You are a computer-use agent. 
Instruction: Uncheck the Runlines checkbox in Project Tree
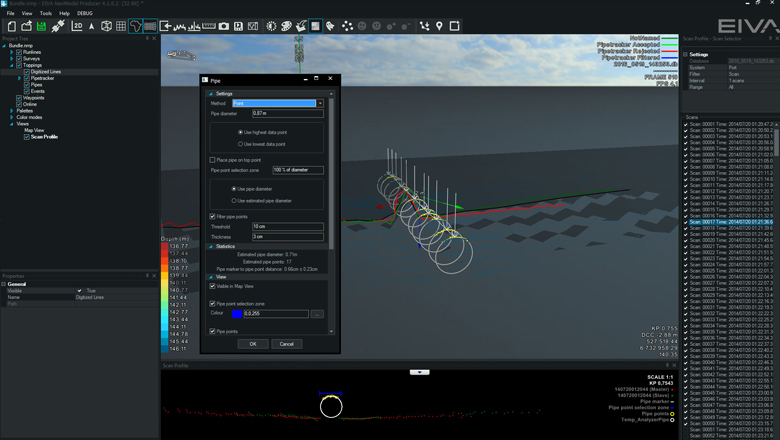pyautogui.click(x=19, y=52)
